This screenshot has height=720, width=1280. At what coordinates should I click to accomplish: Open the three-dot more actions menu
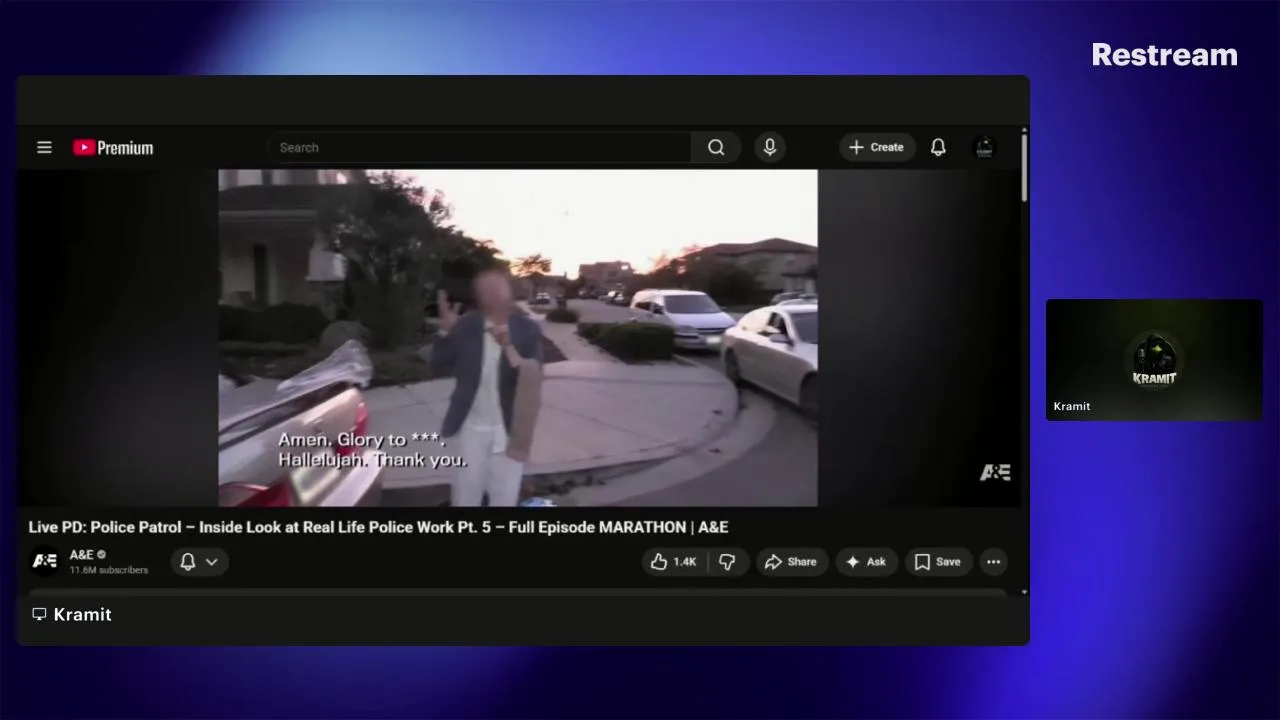993,561
